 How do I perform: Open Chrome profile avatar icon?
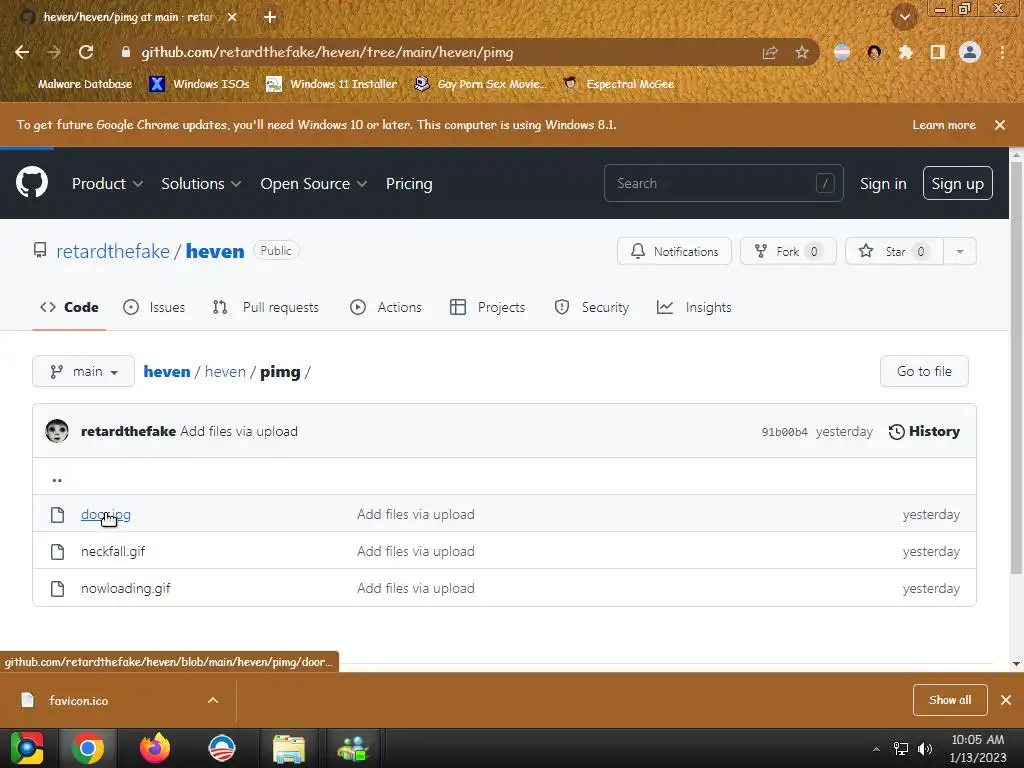969,52
